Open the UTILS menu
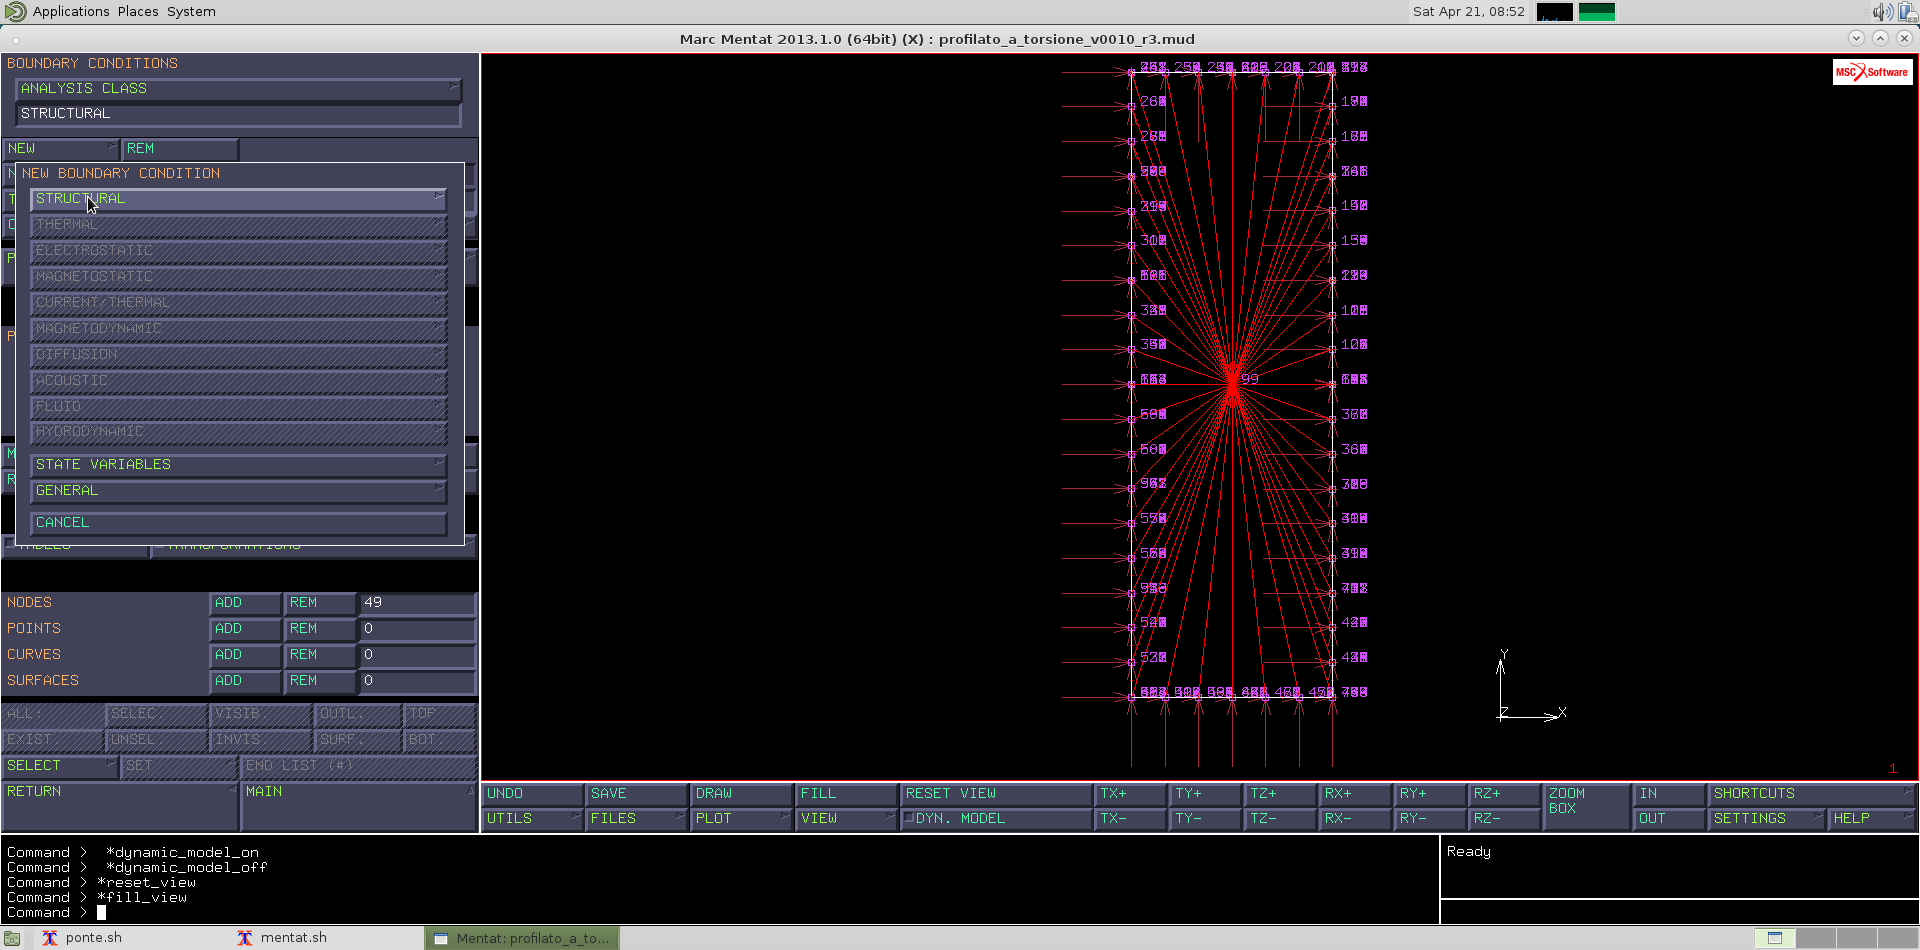This screenshot has width=1920, height=950. (533, 819)
